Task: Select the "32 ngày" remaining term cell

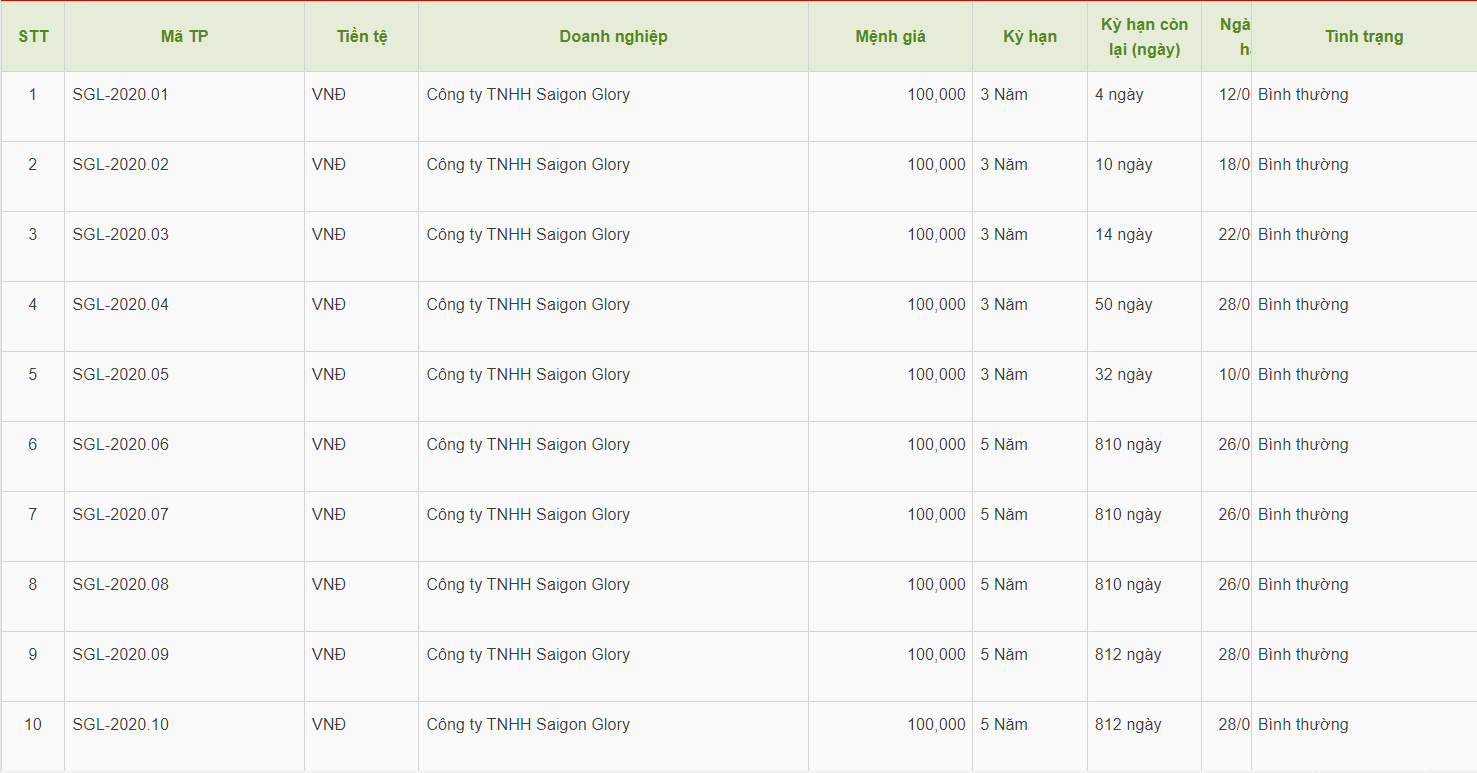Action: pyautogui.click(x=1123, y=375)
